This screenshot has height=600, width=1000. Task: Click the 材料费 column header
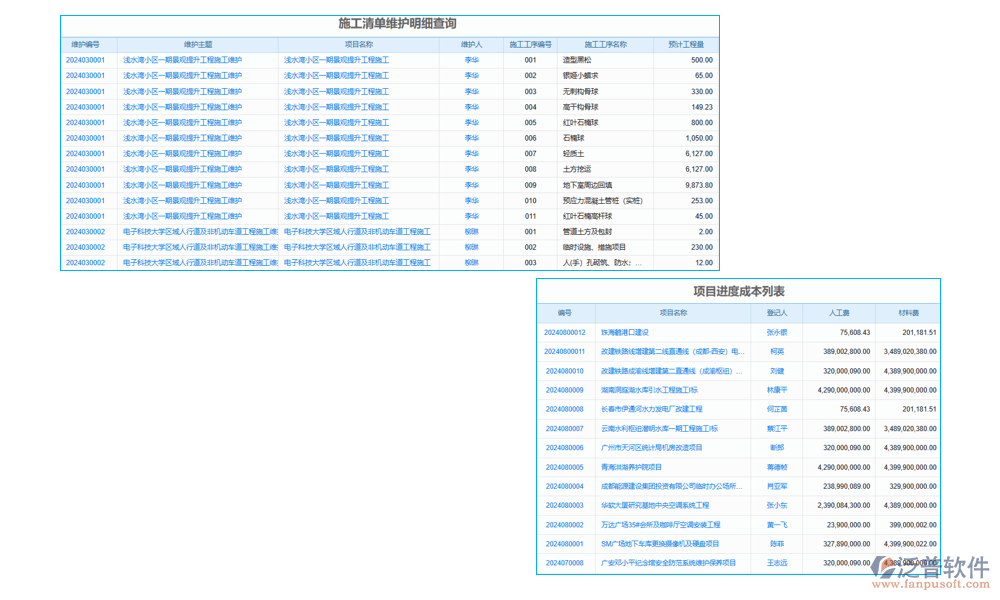(x=908, y=310)
